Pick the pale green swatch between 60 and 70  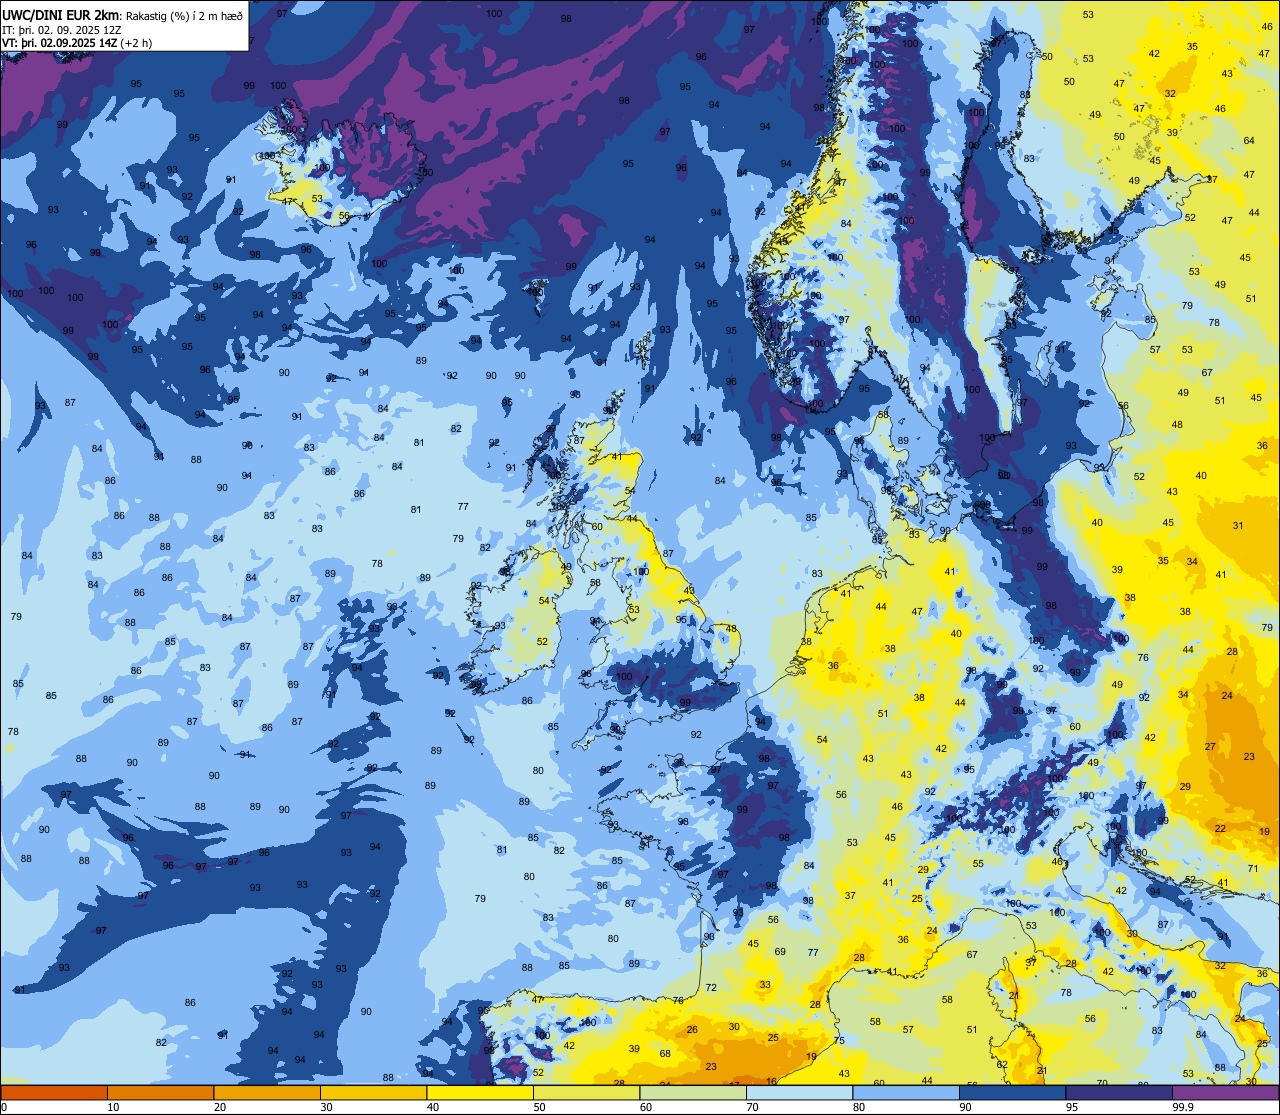tap(693, 1092)
